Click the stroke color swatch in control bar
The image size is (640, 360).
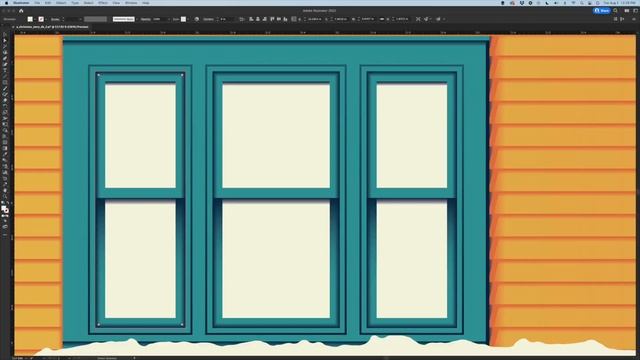click(x=41, y=19)
